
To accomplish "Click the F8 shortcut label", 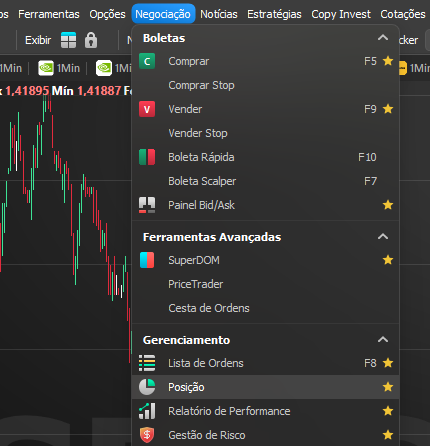I will click(x=370, y=363).
